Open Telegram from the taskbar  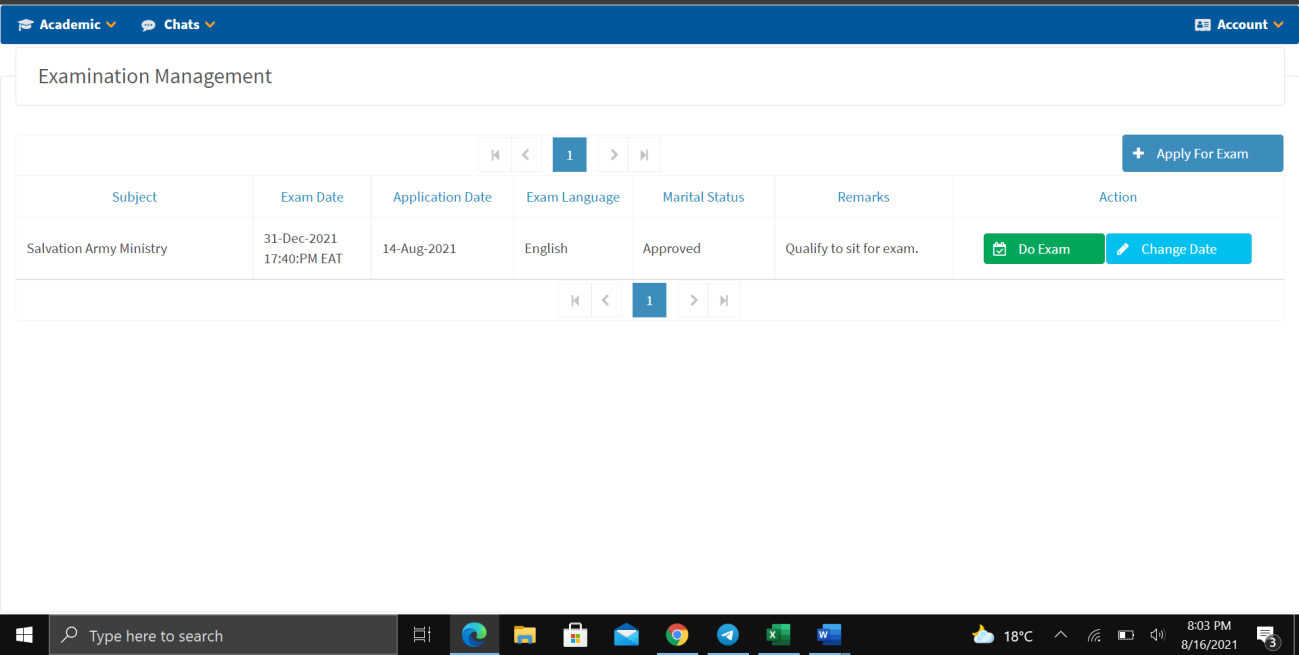click(x=728, y=635)
